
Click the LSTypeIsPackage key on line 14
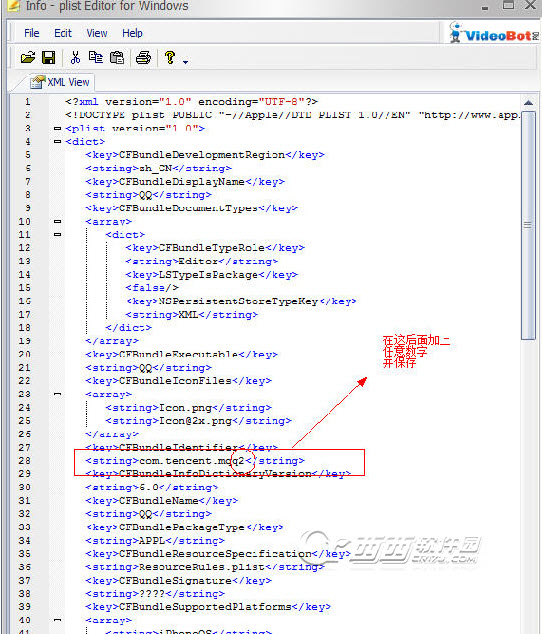coord(212,275)
